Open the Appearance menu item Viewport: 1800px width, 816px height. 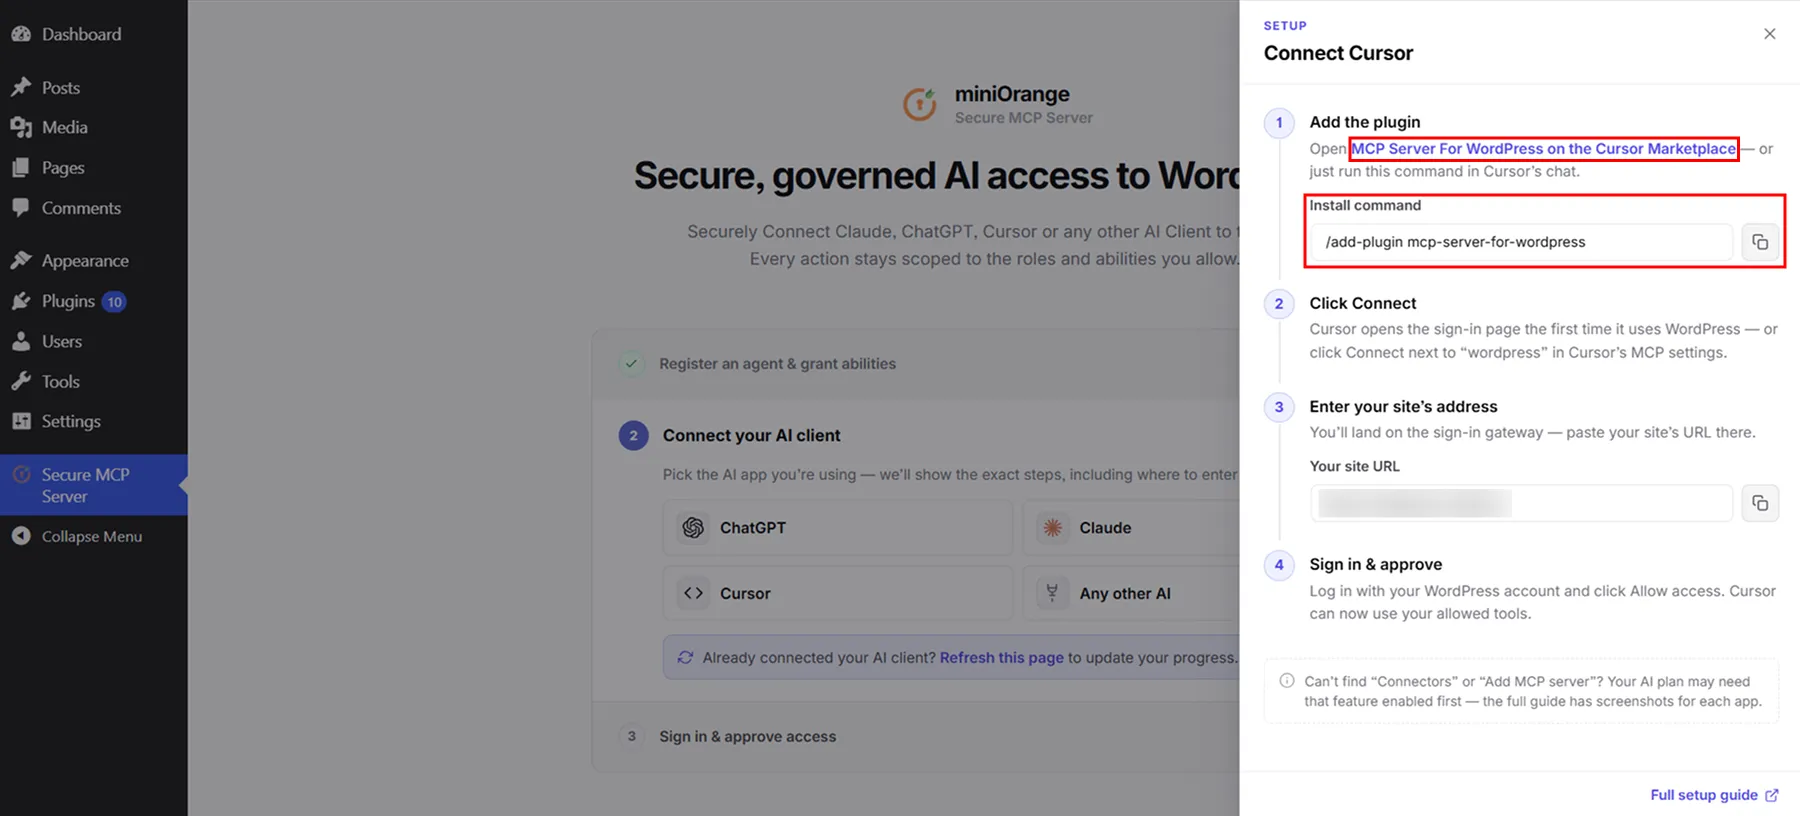(93, 261)
